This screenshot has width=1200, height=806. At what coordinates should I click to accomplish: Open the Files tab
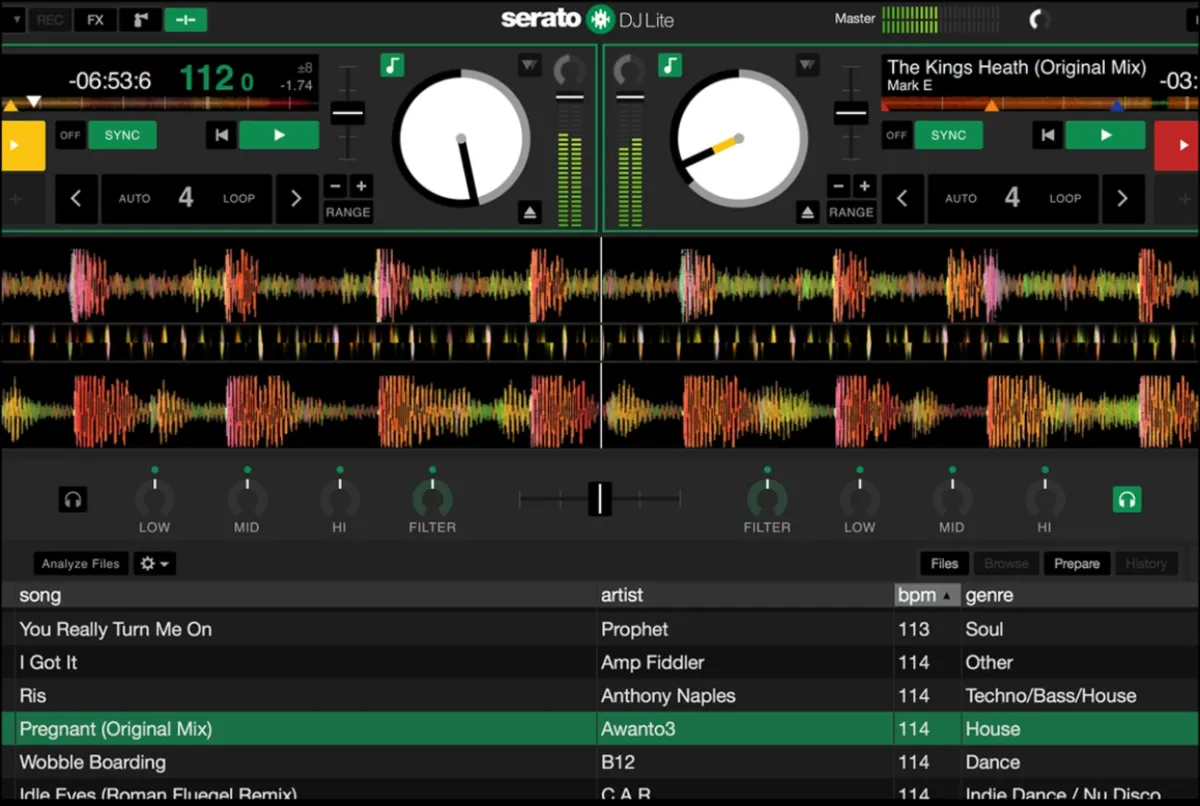[x=944, y=564]
